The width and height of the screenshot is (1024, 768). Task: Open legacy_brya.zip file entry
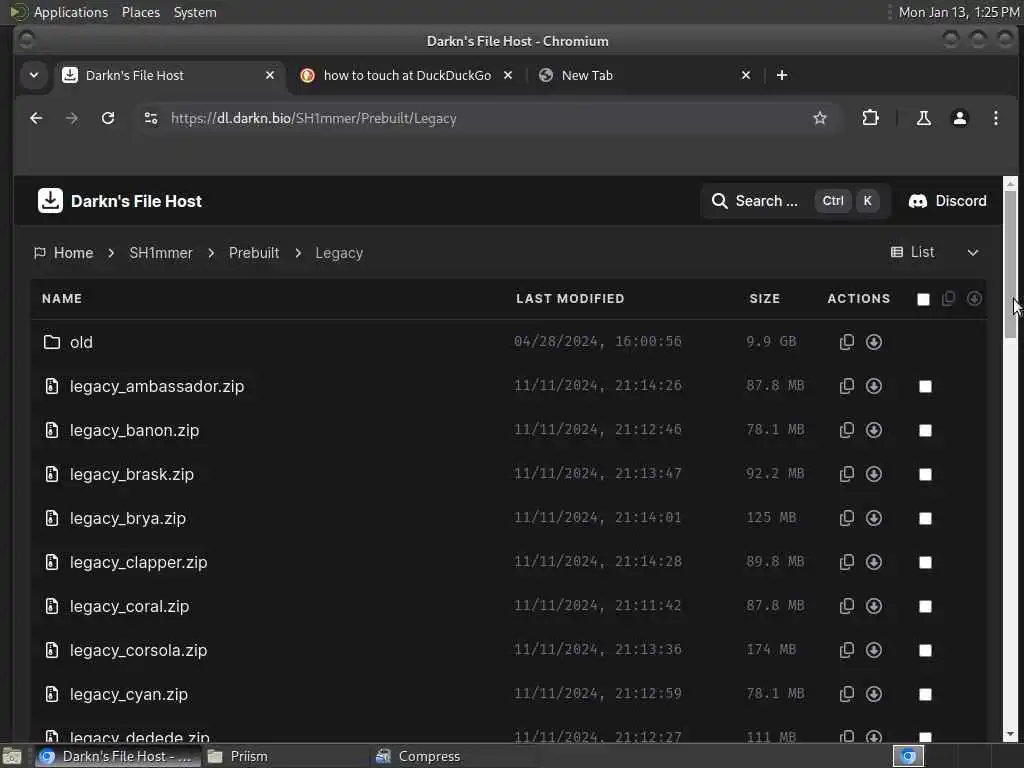(128, 519)
